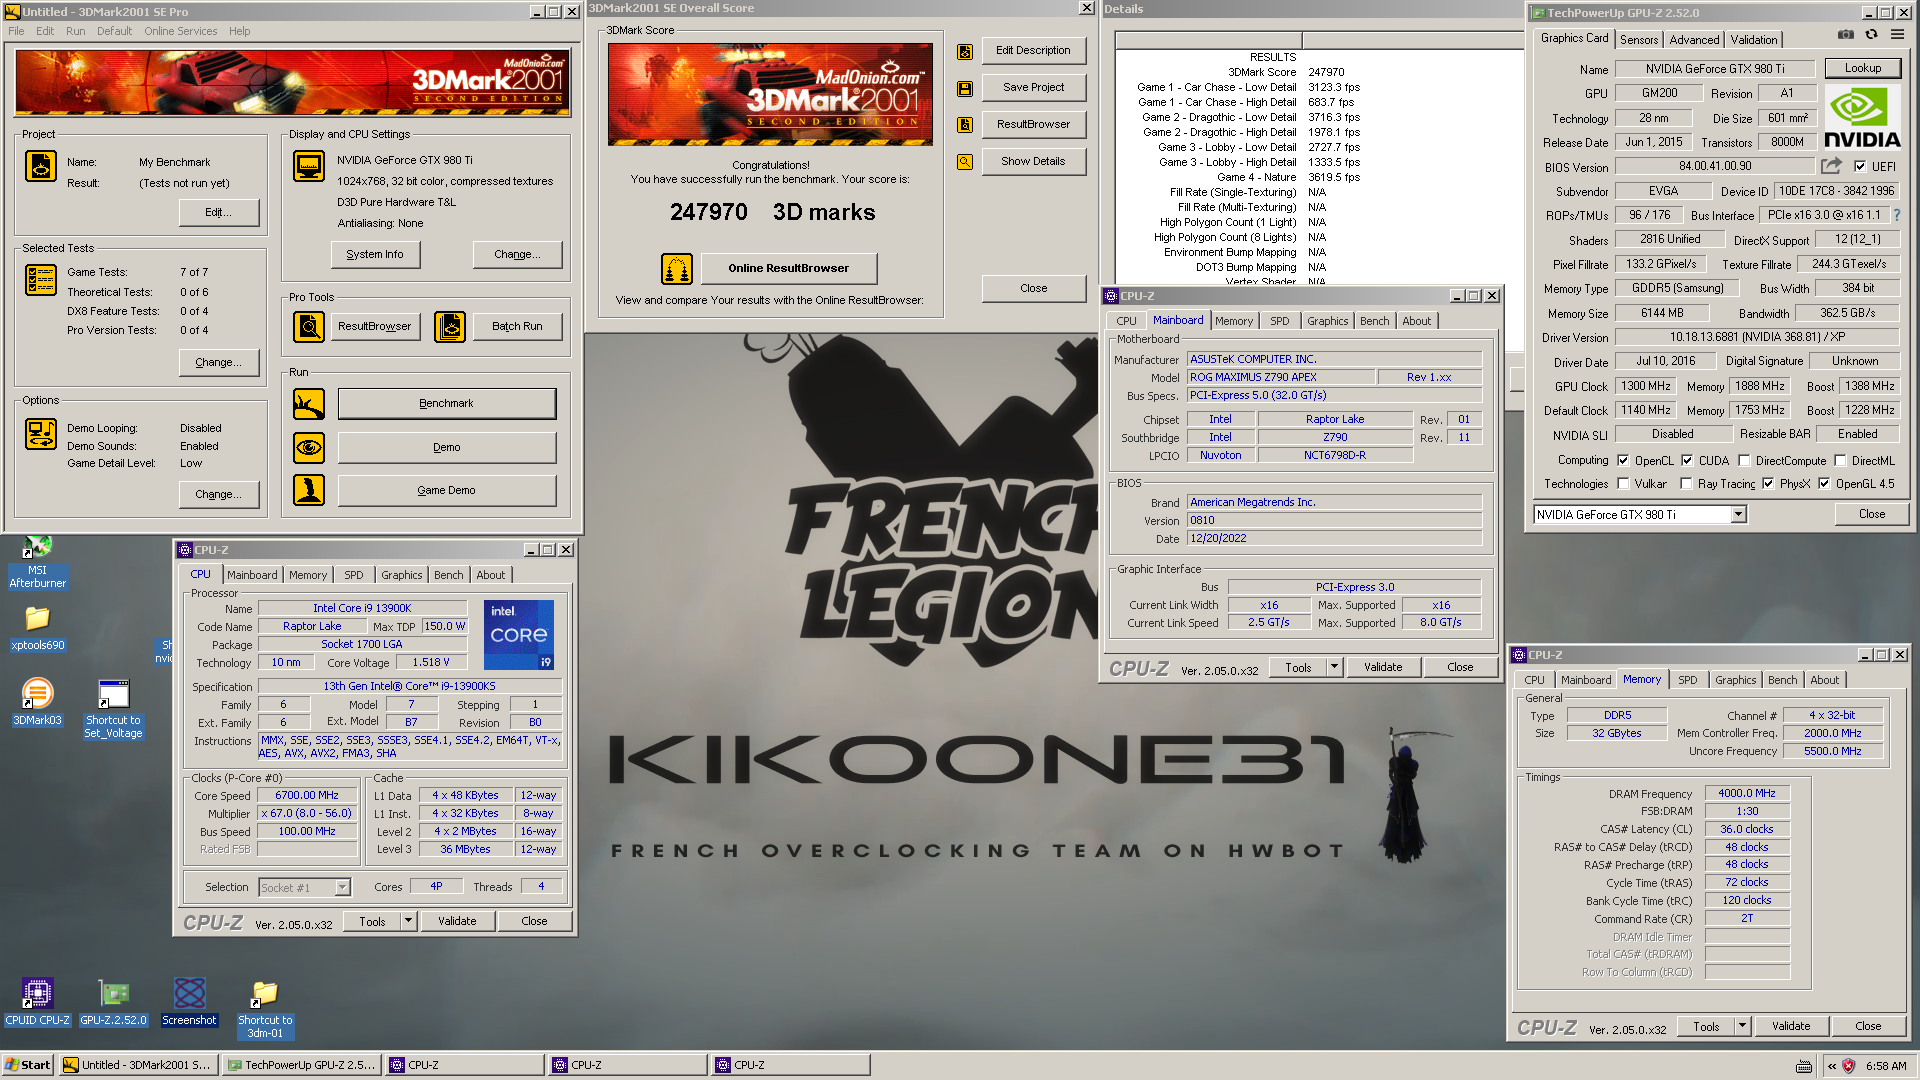Viewport: 1920px width, 1080px height.
Task: Click the Batch Run icon in Pro Tools
Action: (x=450, y=327)
